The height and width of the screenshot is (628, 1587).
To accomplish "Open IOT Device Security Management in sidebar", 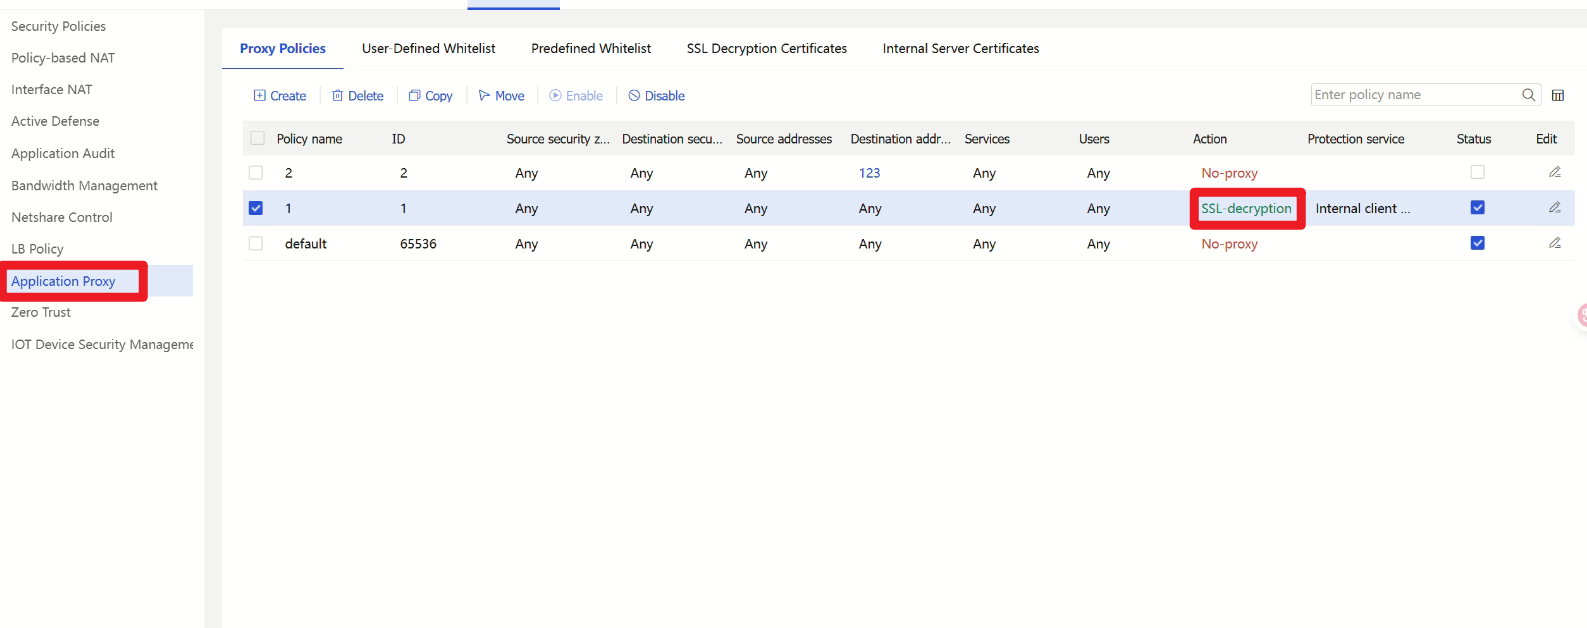I will pyautogui.click(x=102, y=344).
